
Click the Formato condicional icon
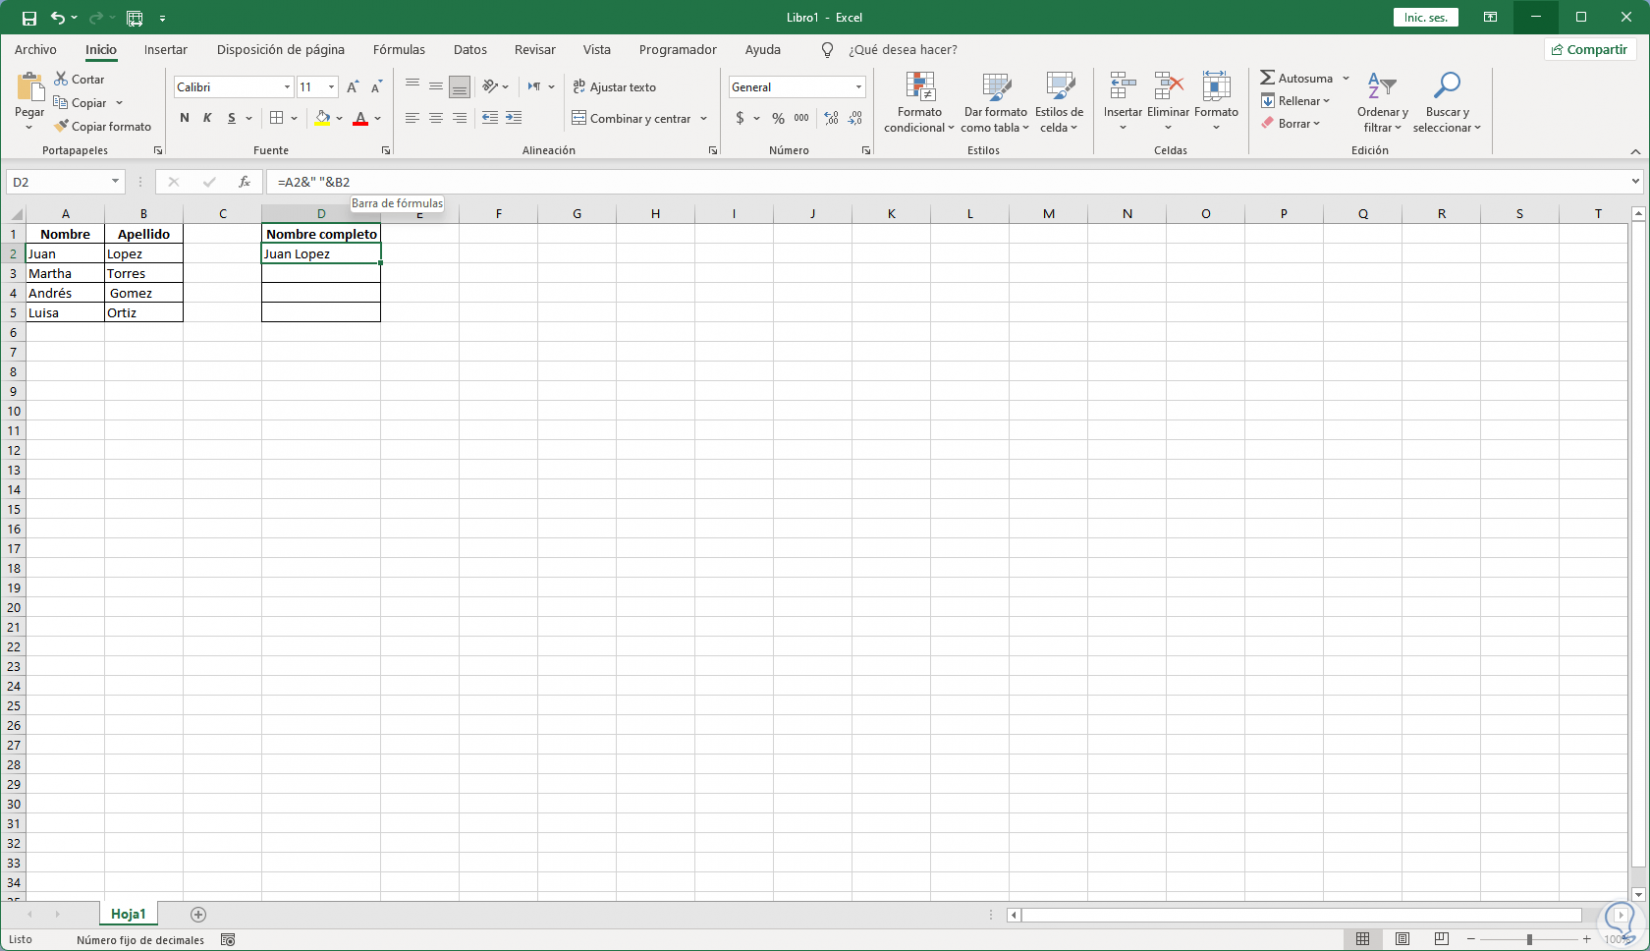click(919, 88)
